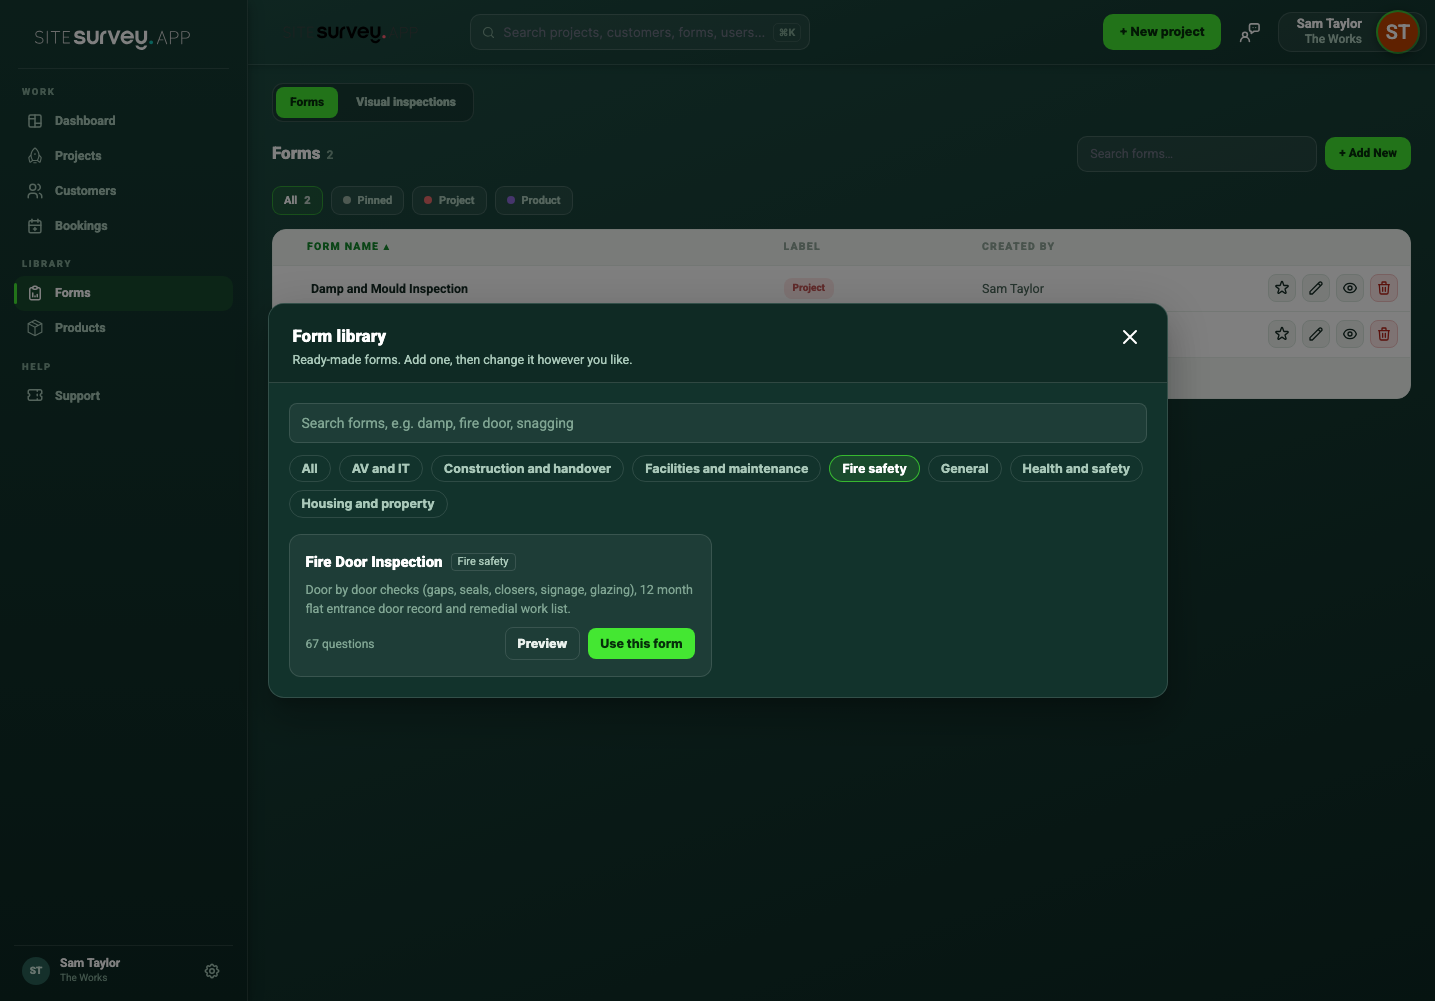Use the Fire Door Inspection form
The width and height of the screenshot is (1435, 1001).
coord(641,644)
